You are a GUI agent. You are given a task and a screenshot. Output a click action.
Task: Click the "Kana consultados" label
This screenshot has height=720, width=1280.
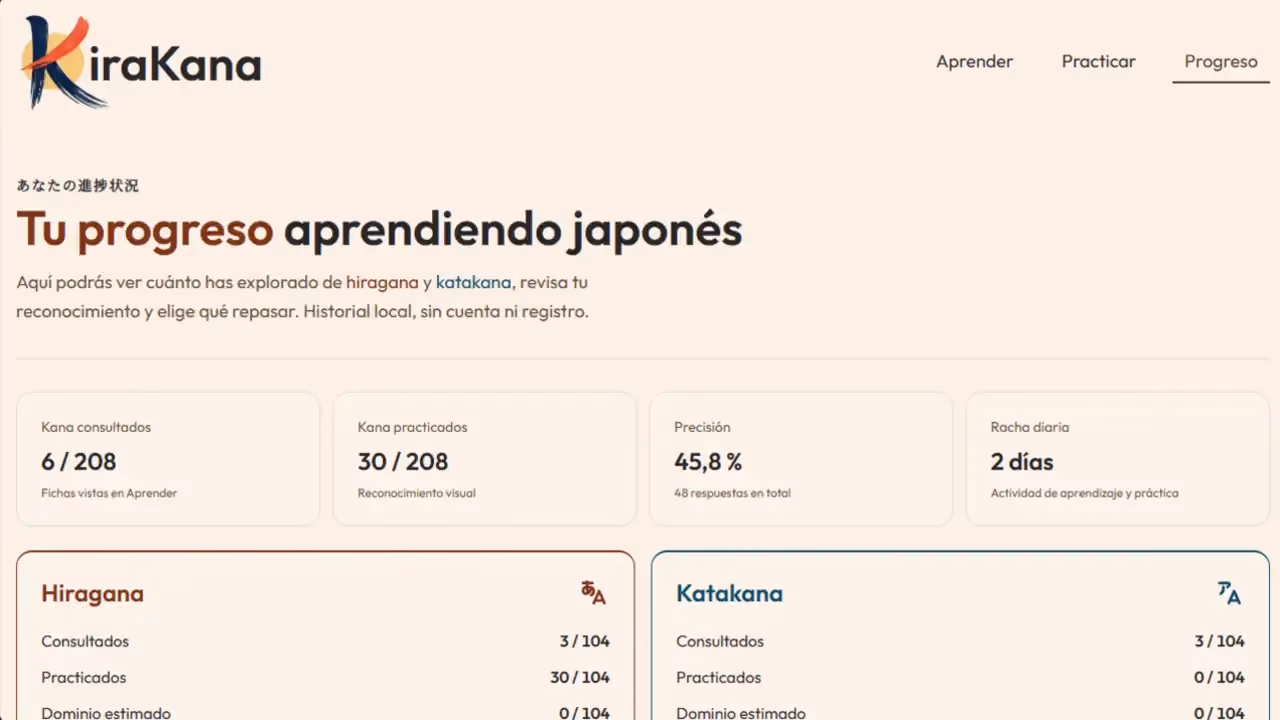96,427
